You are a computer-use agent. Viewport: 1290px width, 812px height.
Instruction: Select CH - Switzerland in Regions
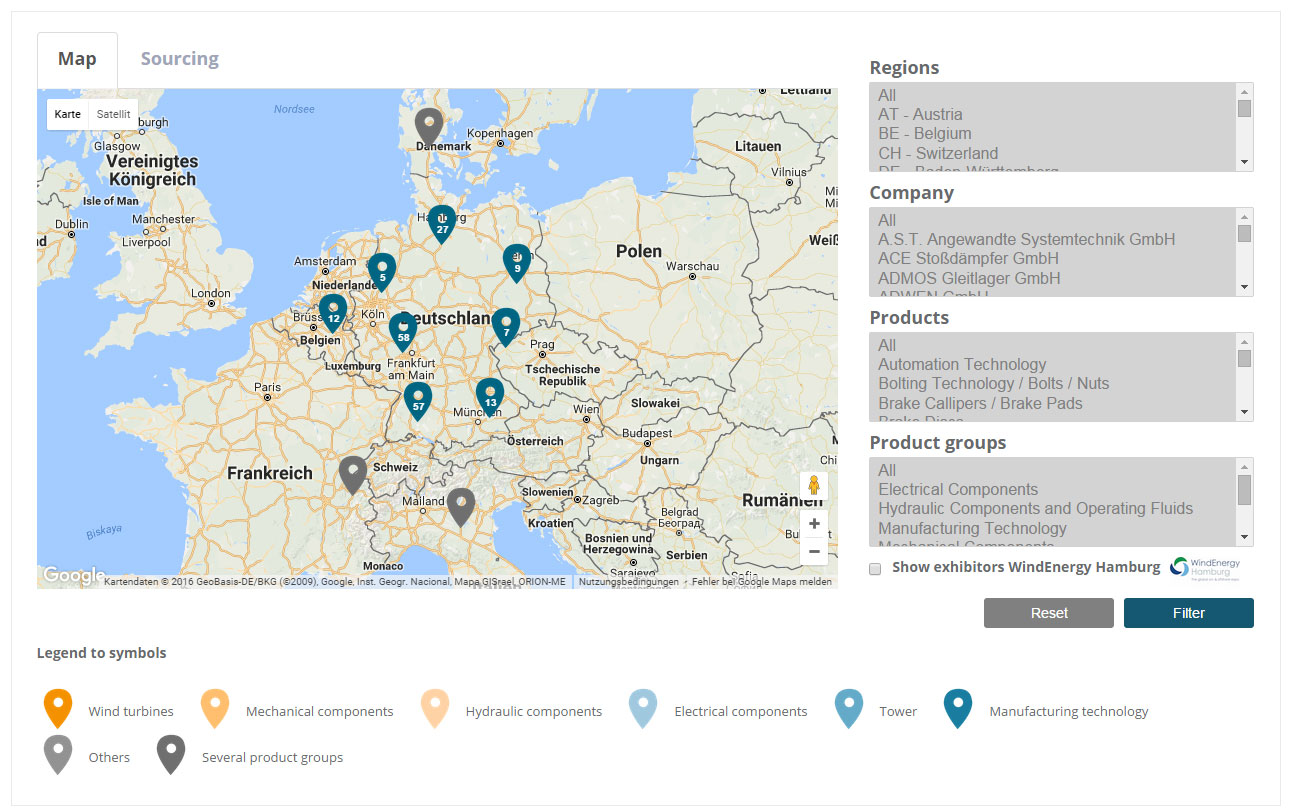coord(1053,154)
